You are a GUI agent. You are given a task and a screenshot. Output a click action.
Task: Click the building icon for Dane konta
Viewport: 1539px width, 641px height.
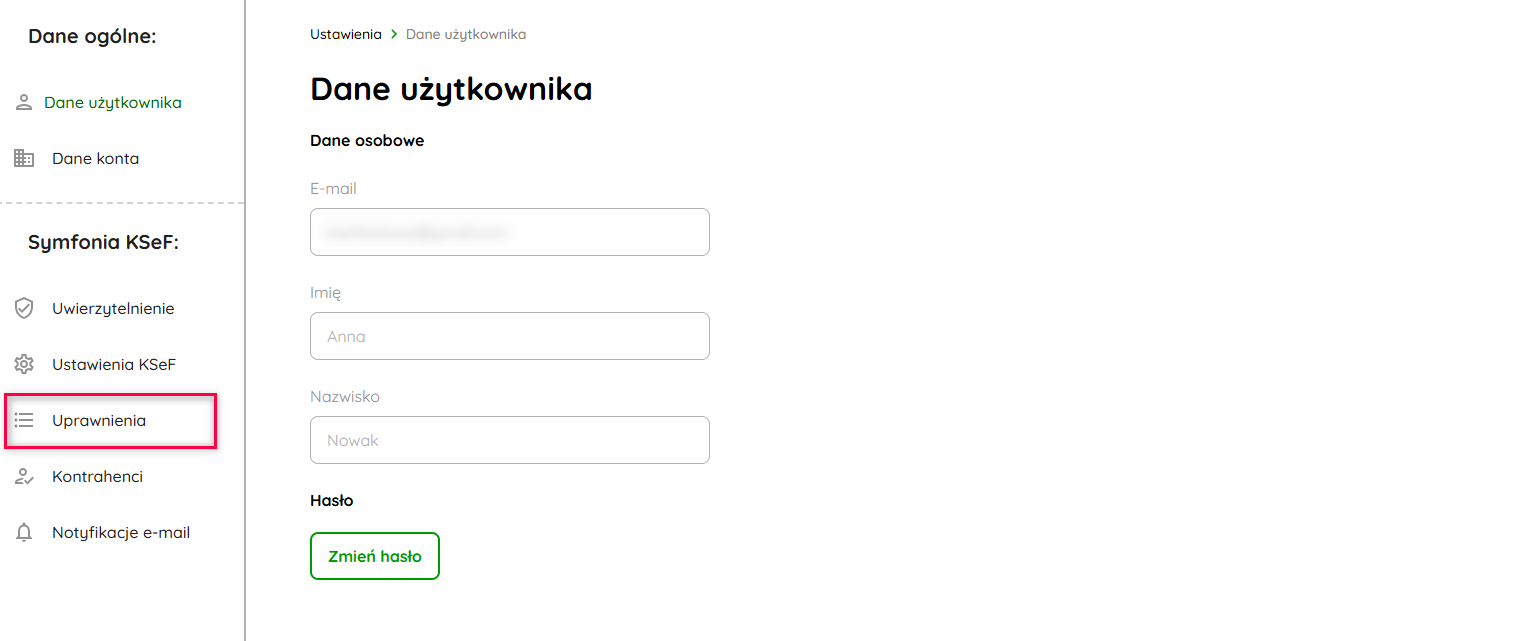(x=24, y=158)
